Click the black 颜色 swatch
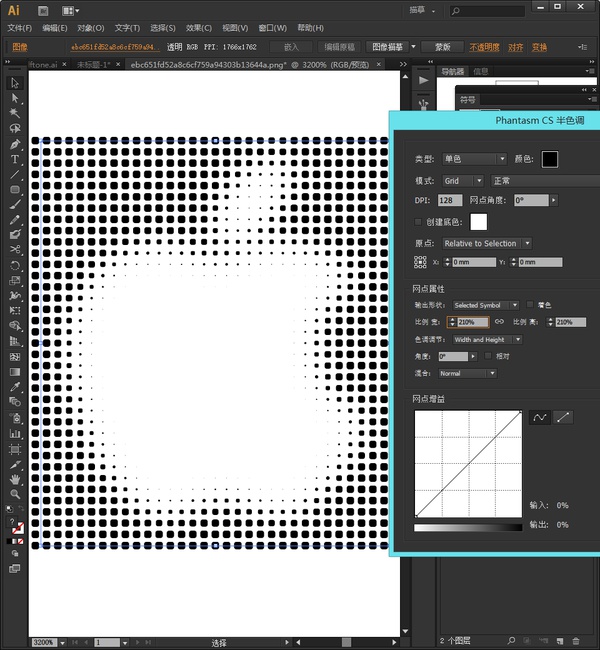This screenshot has width=600, height=650. click(x=549, y=159)
